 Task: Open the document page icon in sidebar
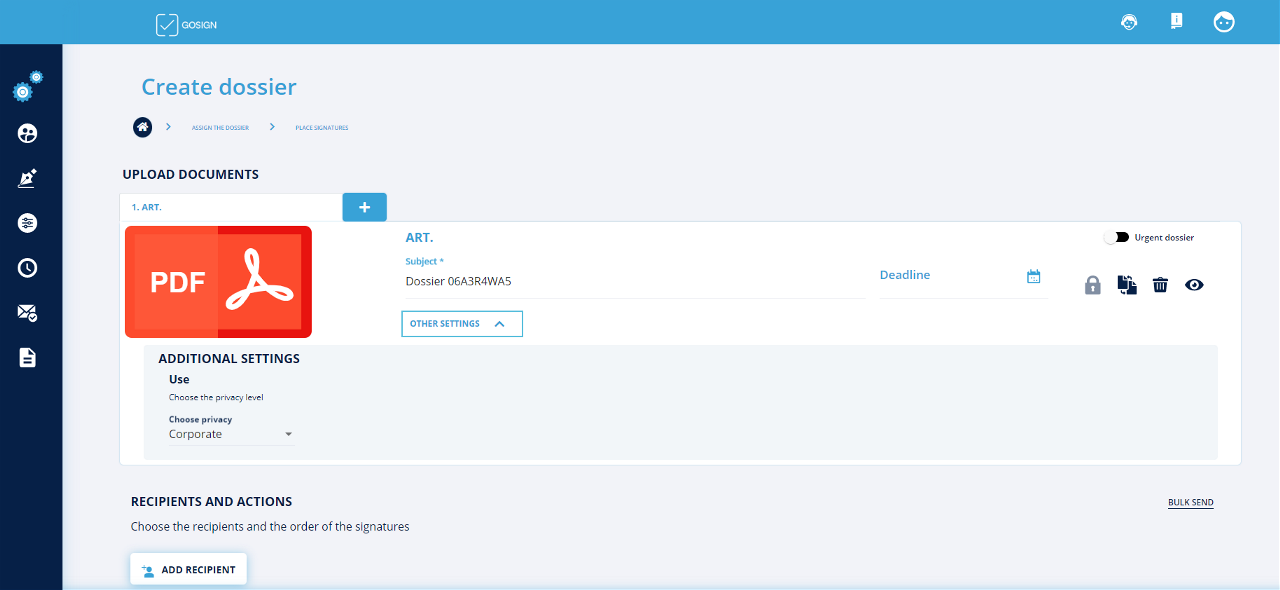click(x=27, y=357)
